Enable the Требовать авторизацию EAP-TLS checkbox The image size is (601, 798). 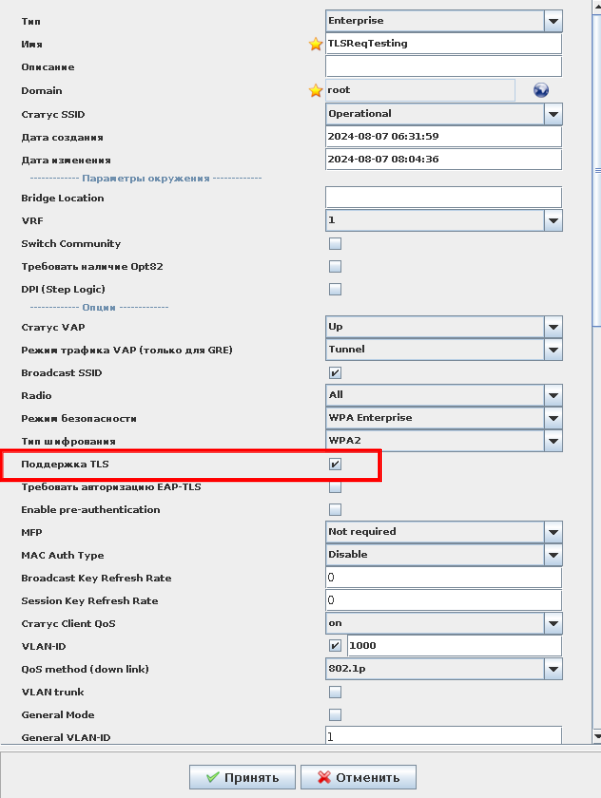coord(335,487)
